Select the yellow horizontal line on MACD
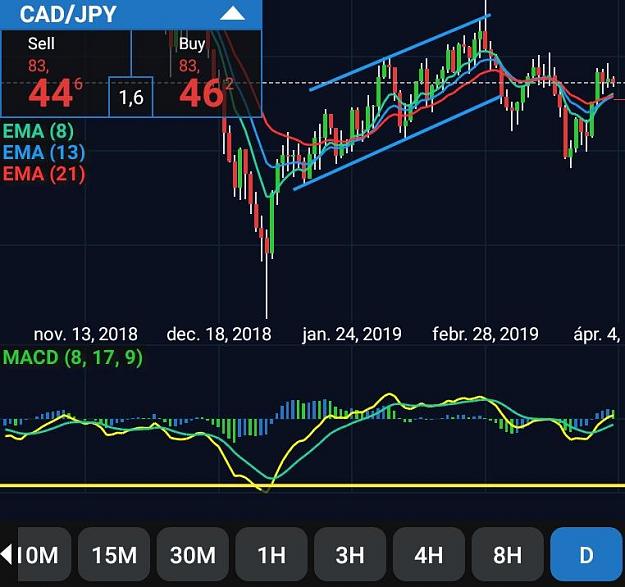Screen dimensions: 625x587 312,485
